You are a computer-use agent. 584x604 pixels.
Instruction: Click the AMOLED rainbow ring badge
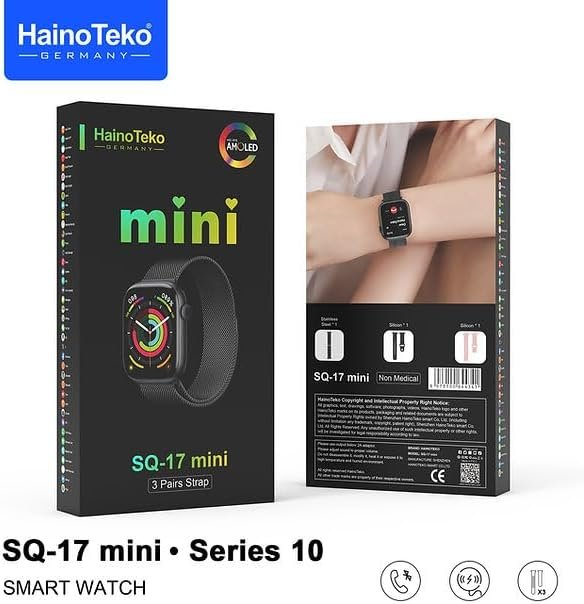pos(239,145)
